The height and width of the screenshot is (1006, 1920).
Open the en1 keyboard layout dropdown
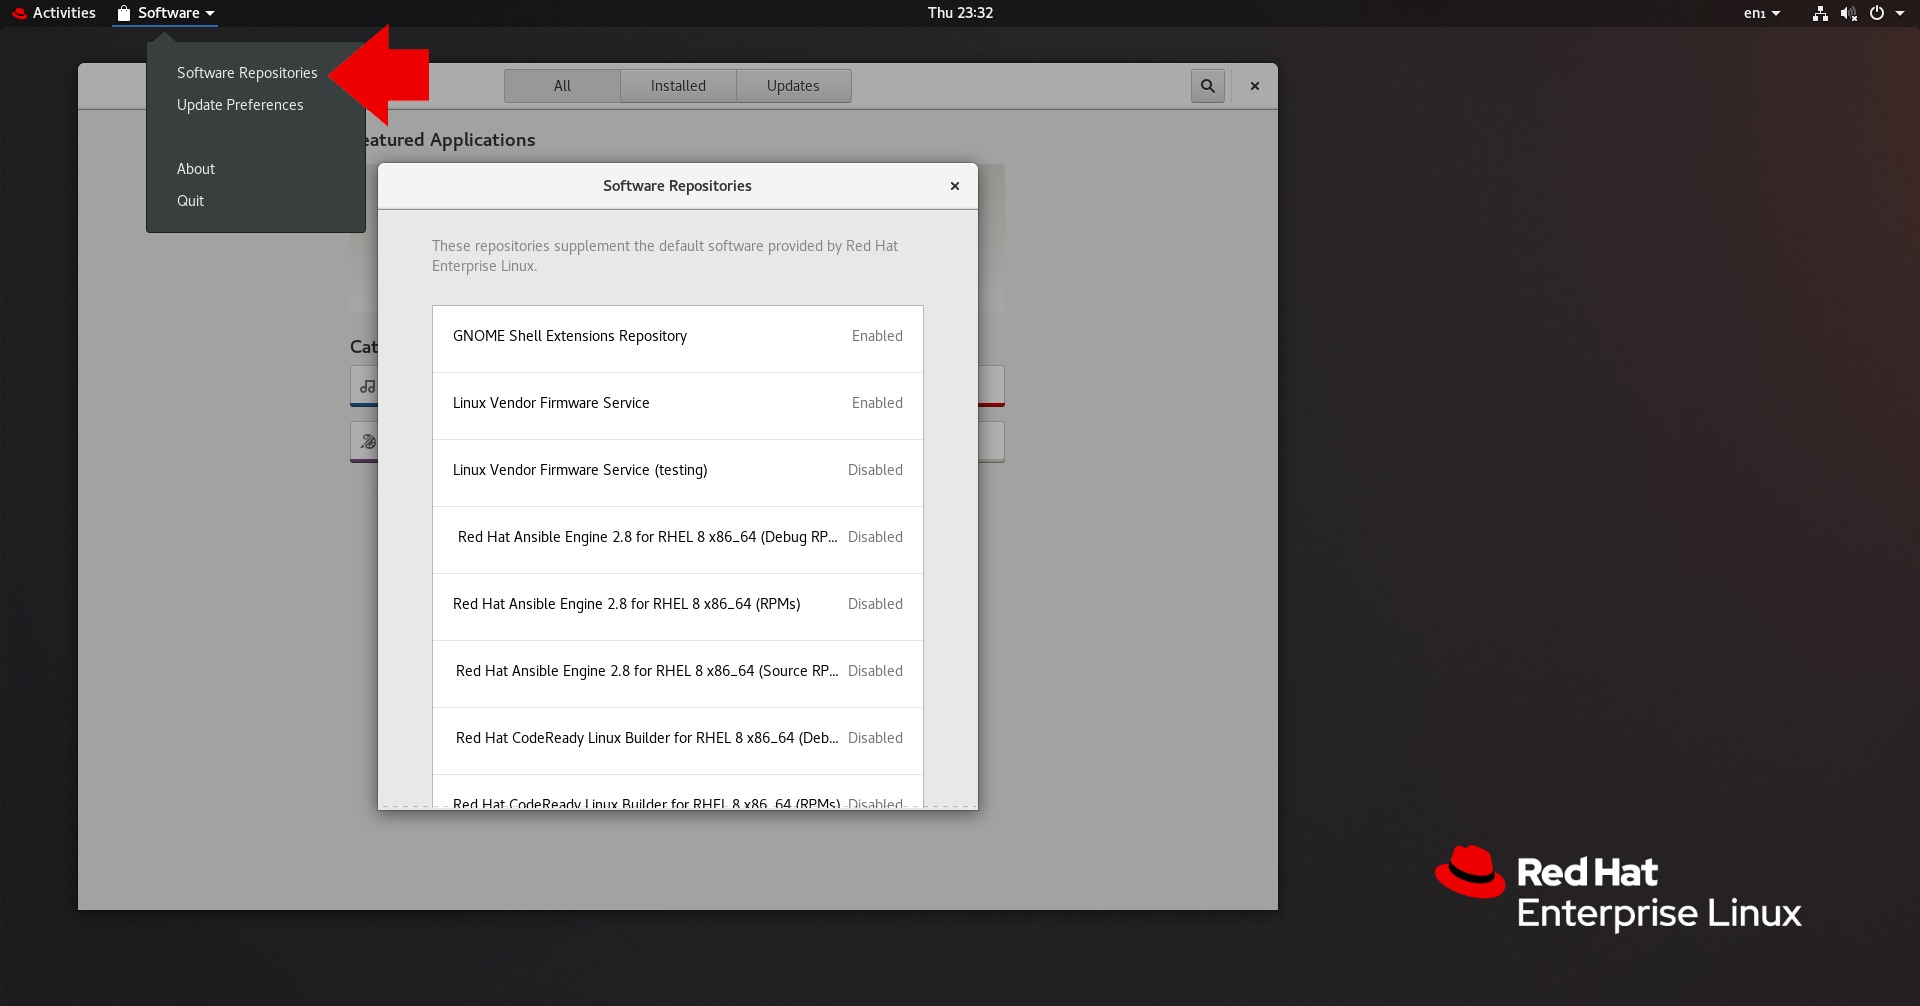1761,13
